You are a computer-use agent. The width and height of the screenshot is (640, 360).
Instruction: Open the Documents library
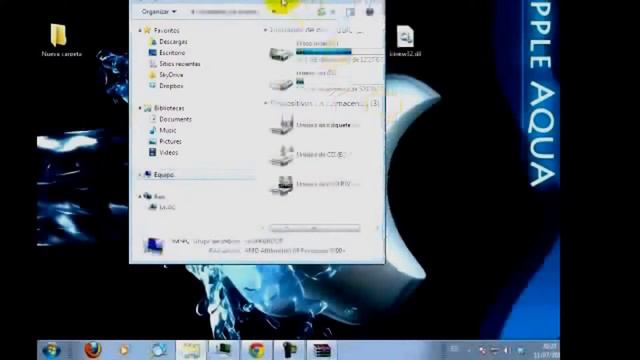pos(176,119)
